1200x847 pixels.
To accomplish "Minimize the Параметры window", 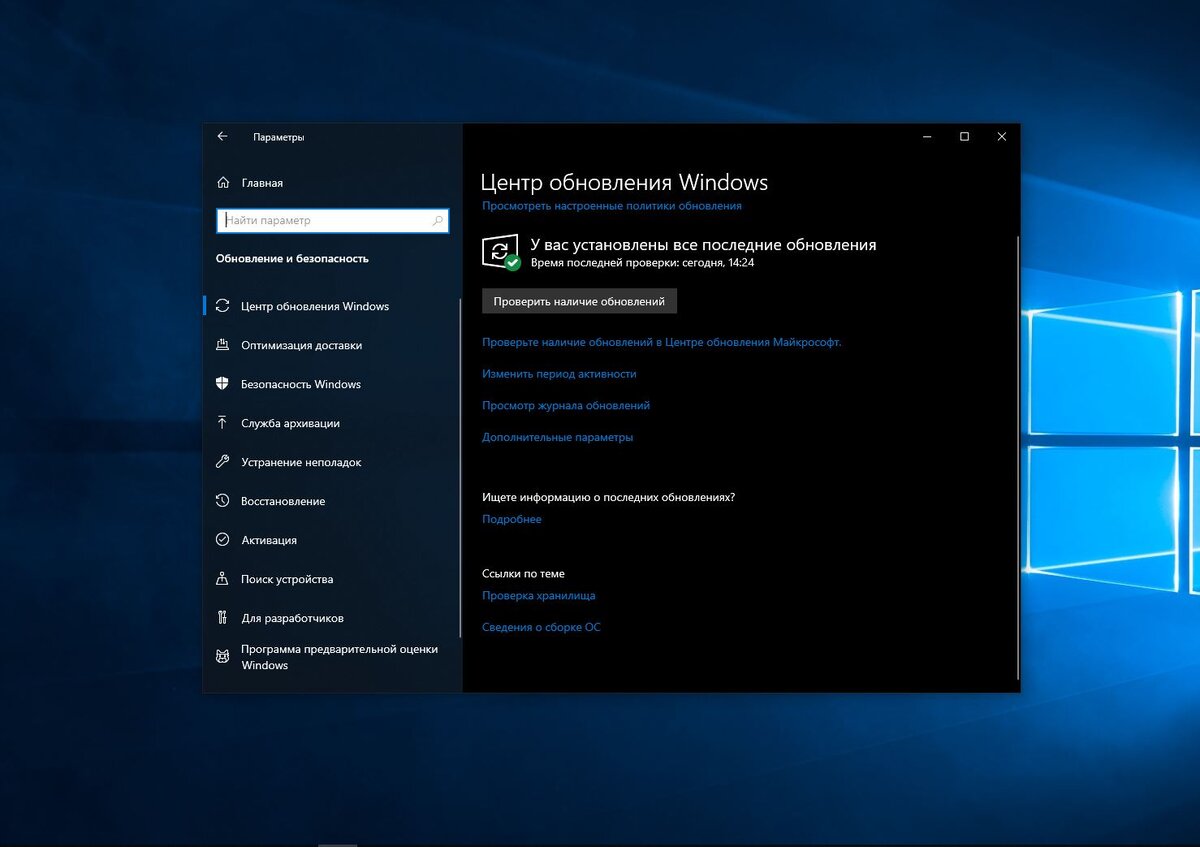I will click(x=927, y=137).
